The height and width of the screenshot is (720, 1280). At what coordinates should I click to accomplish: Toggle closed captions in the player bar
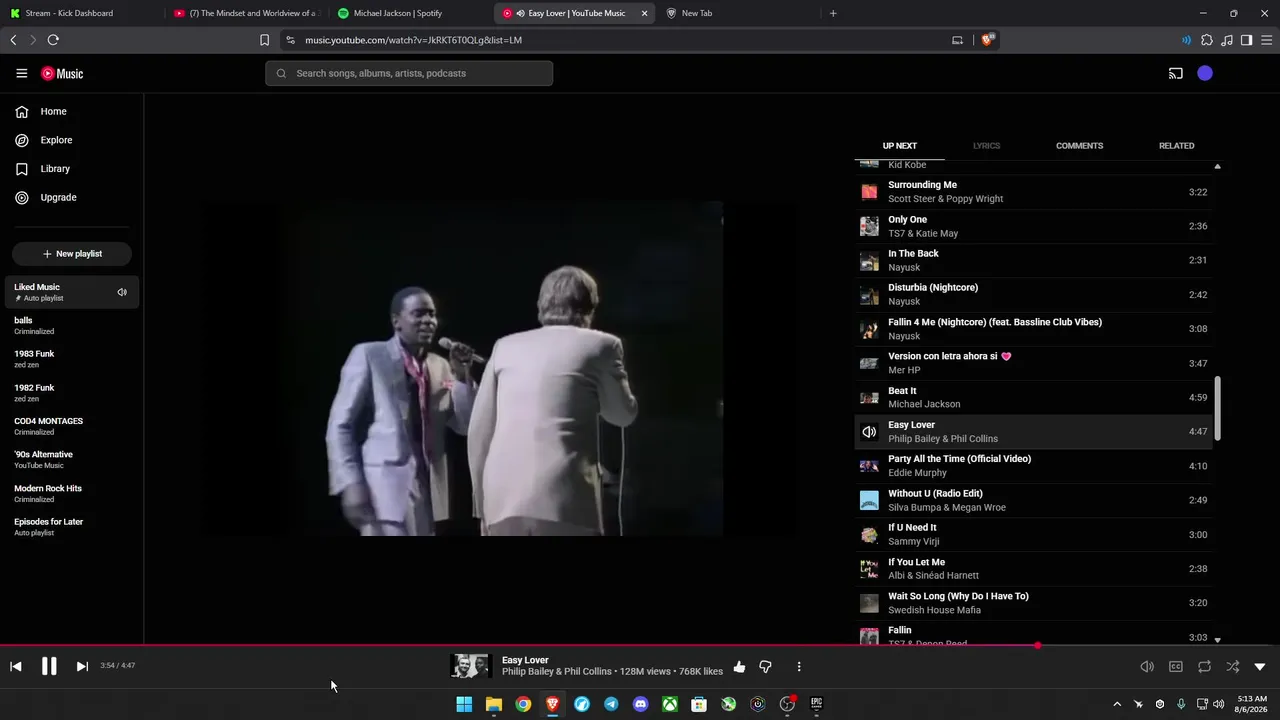[x=1176, y=667]
